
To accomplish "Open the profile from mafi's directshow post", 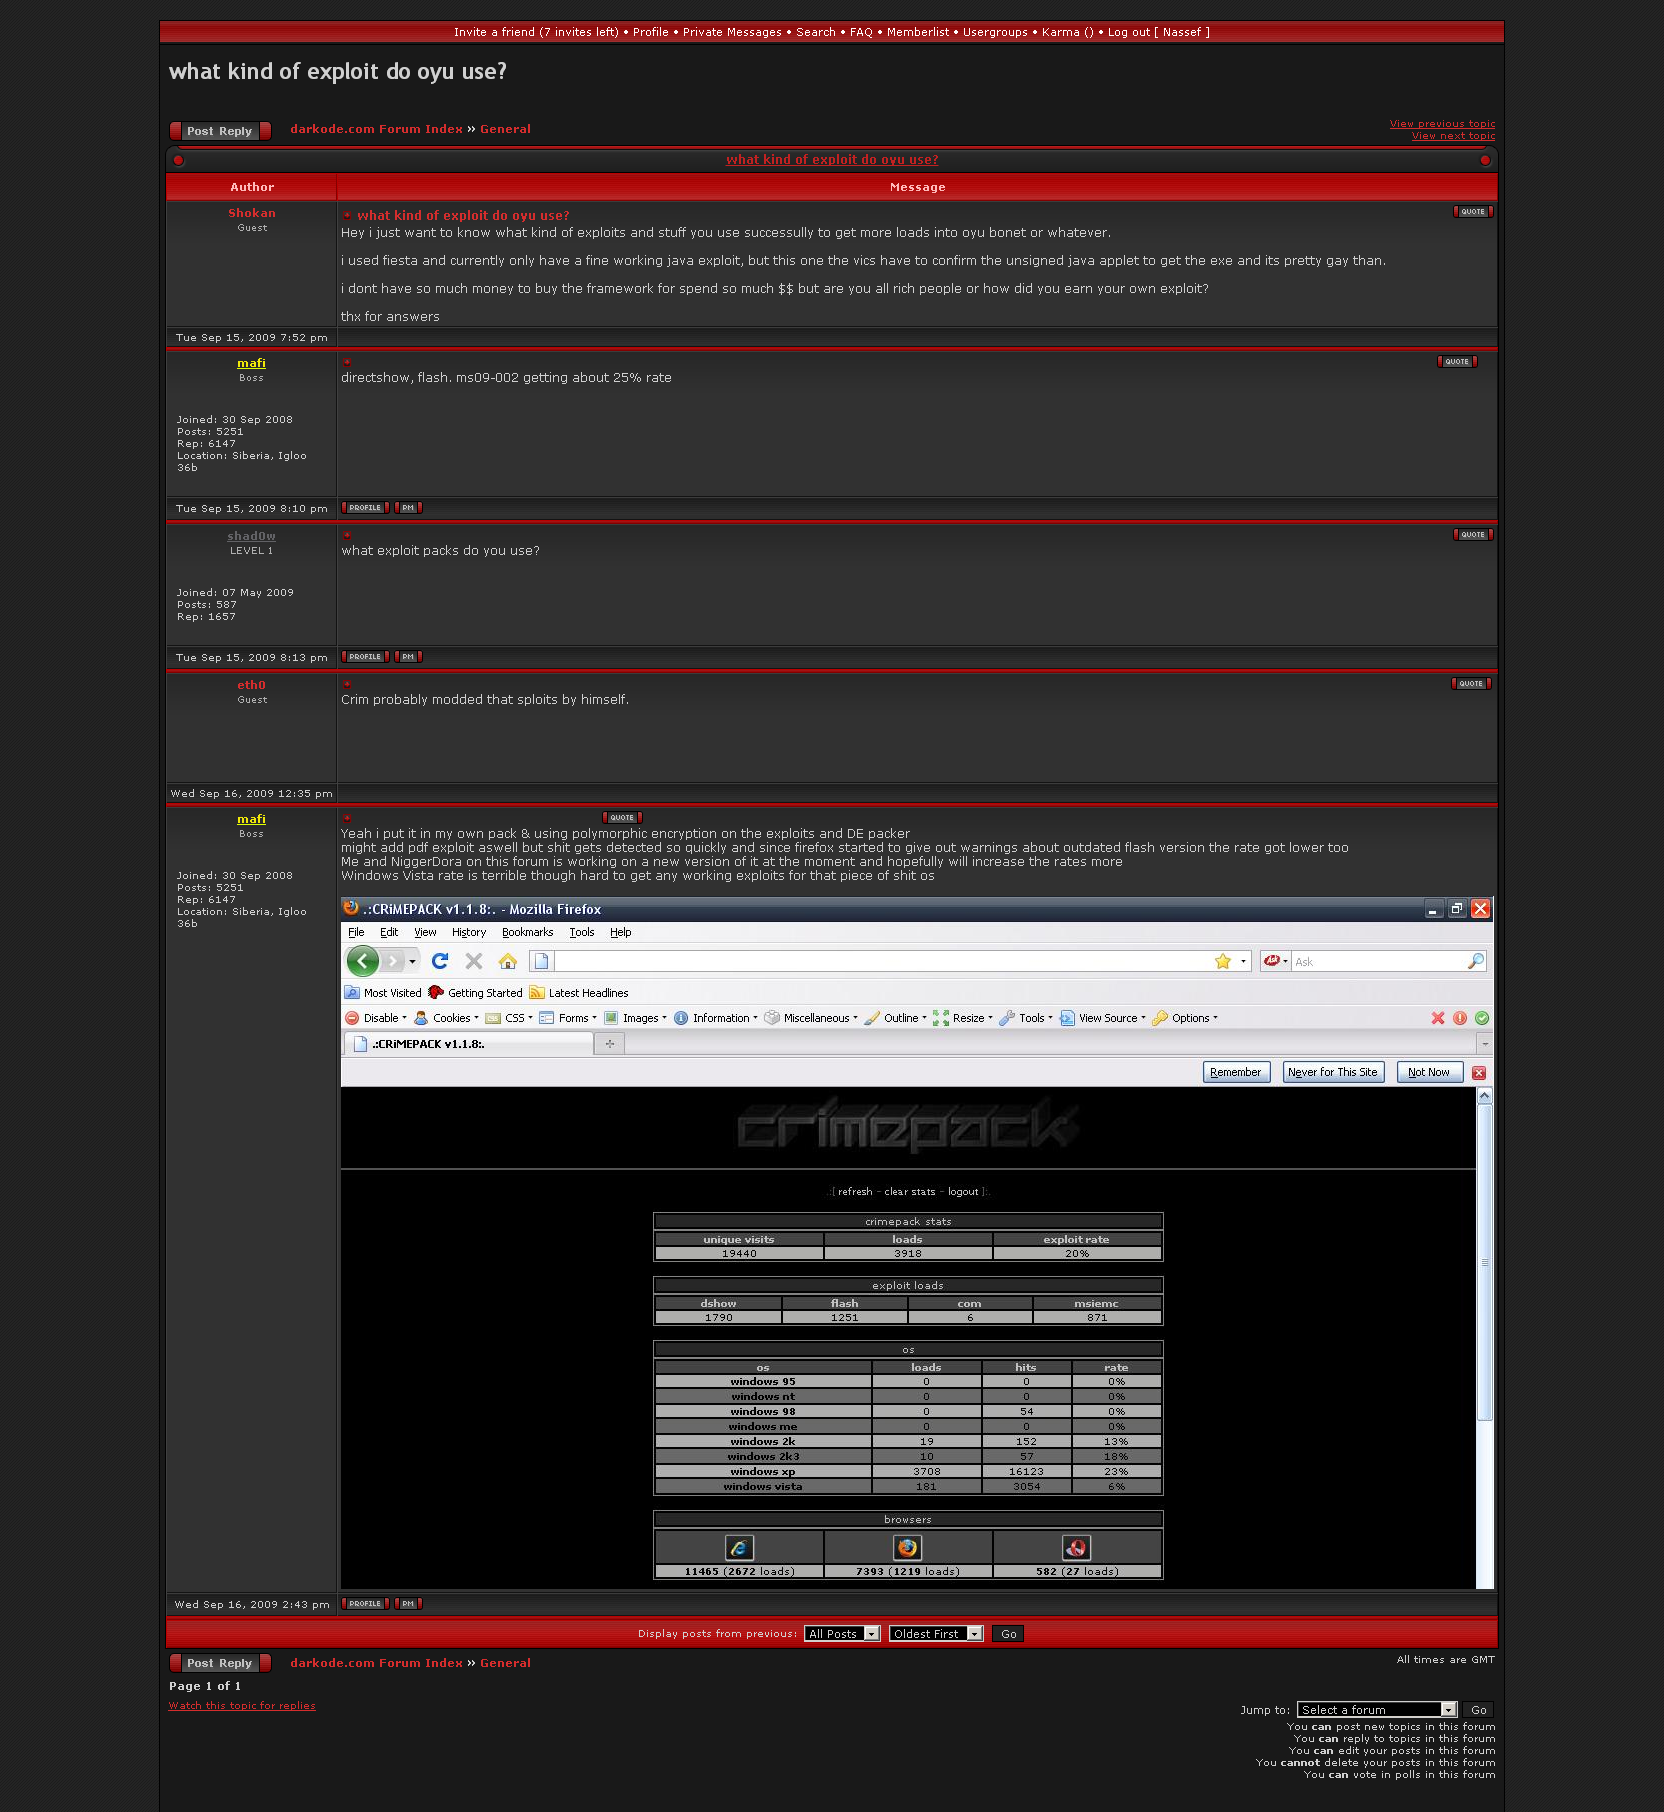I will [x=365, y=508].
